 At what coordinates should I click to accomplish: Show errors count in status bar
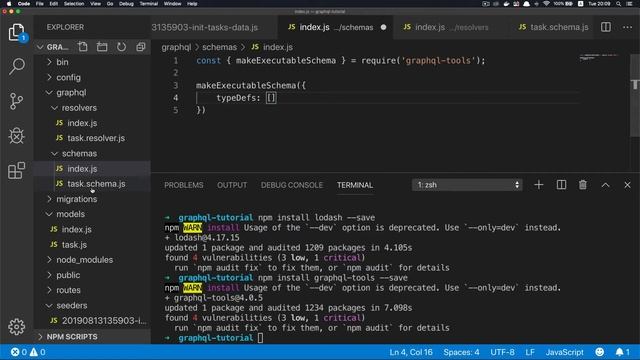point(19,352)
